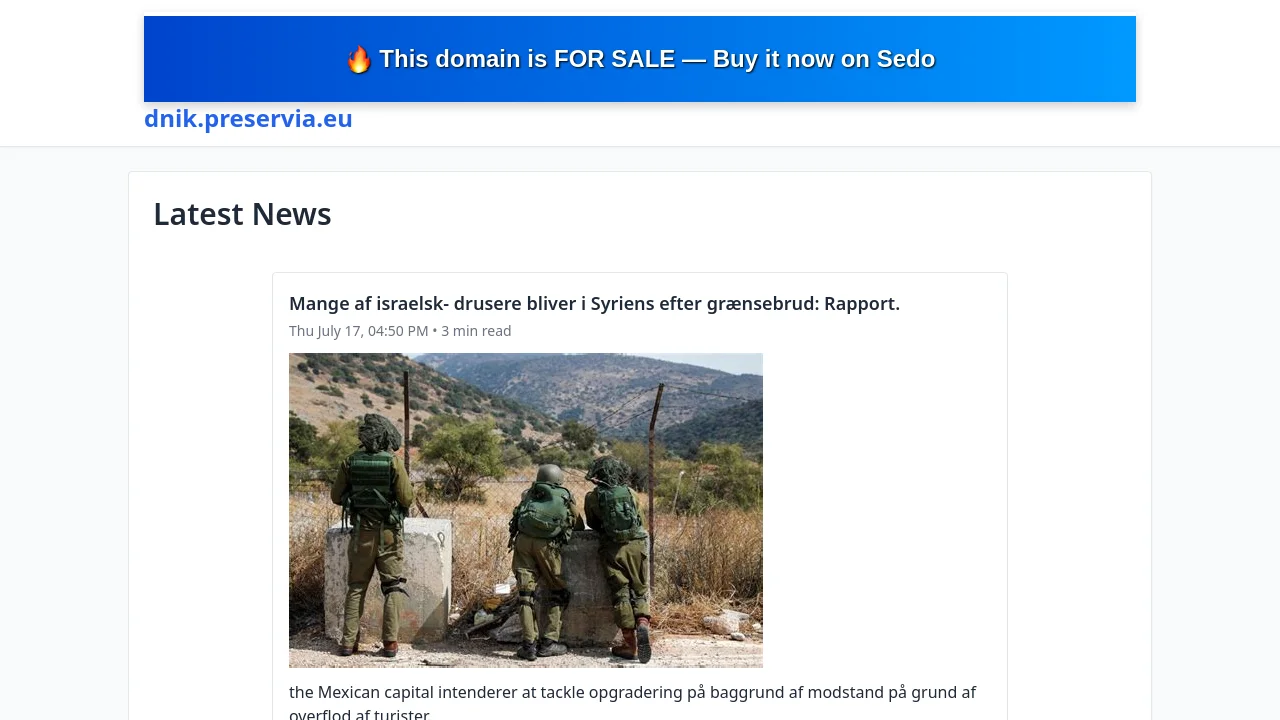Click the '3 min read' label
This screenshot has height=720, width=1280.
476,331
